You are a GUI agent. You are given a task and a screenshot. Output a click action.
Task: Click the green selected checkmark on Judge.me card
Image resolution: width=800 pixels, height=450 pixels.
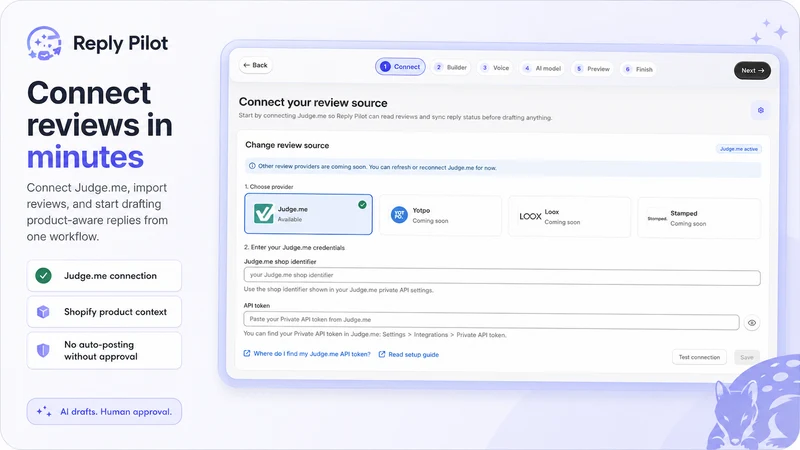click(x=362, y=205)
